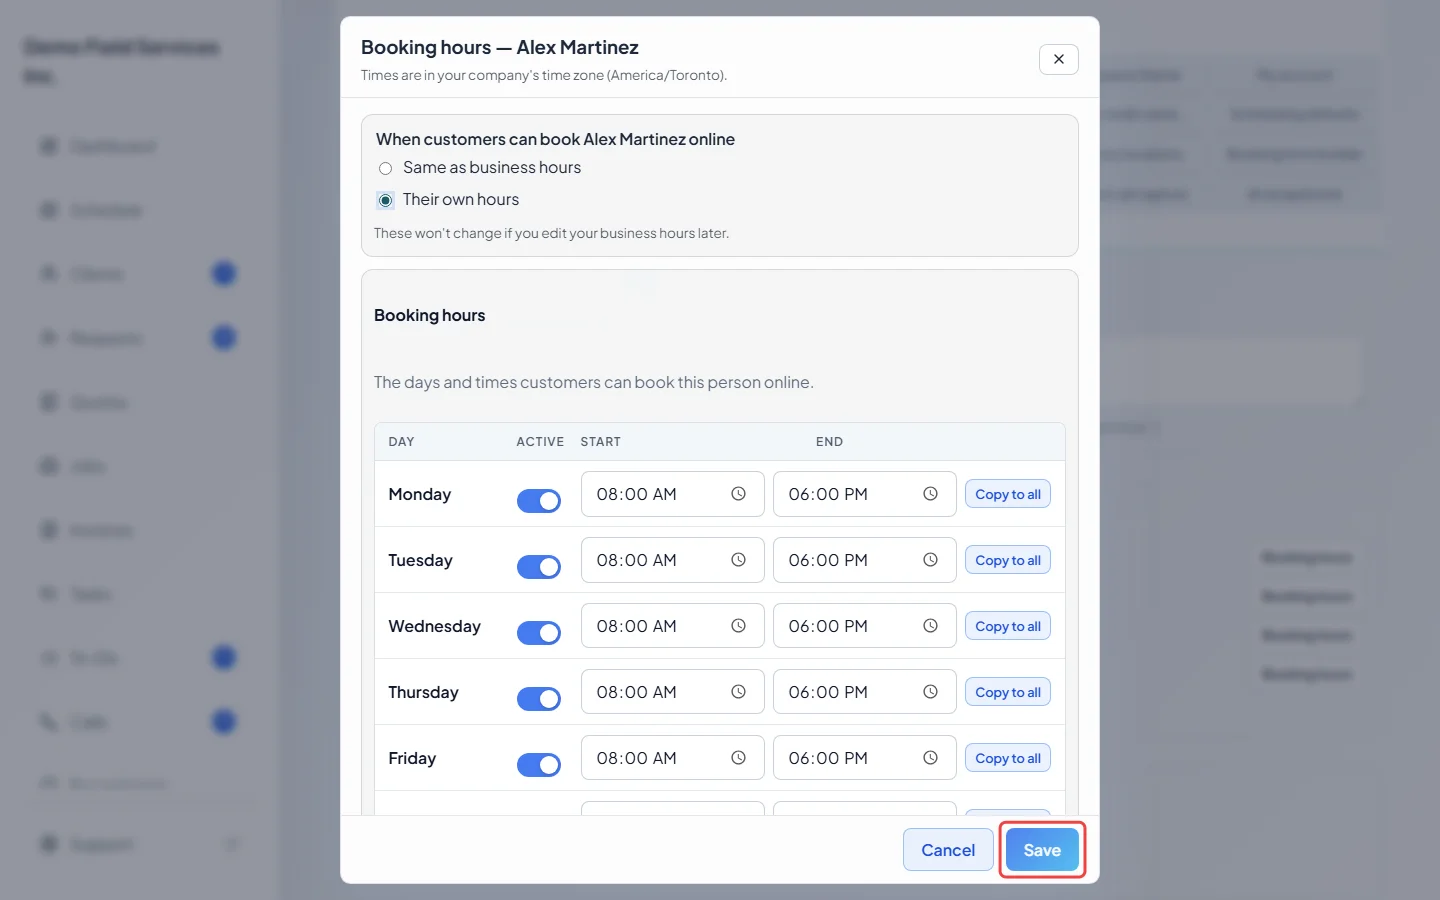The width and height of the screenshot is (1440, 900).
Task: Click the 'Friday' day label
Action: tap(412, 758)
